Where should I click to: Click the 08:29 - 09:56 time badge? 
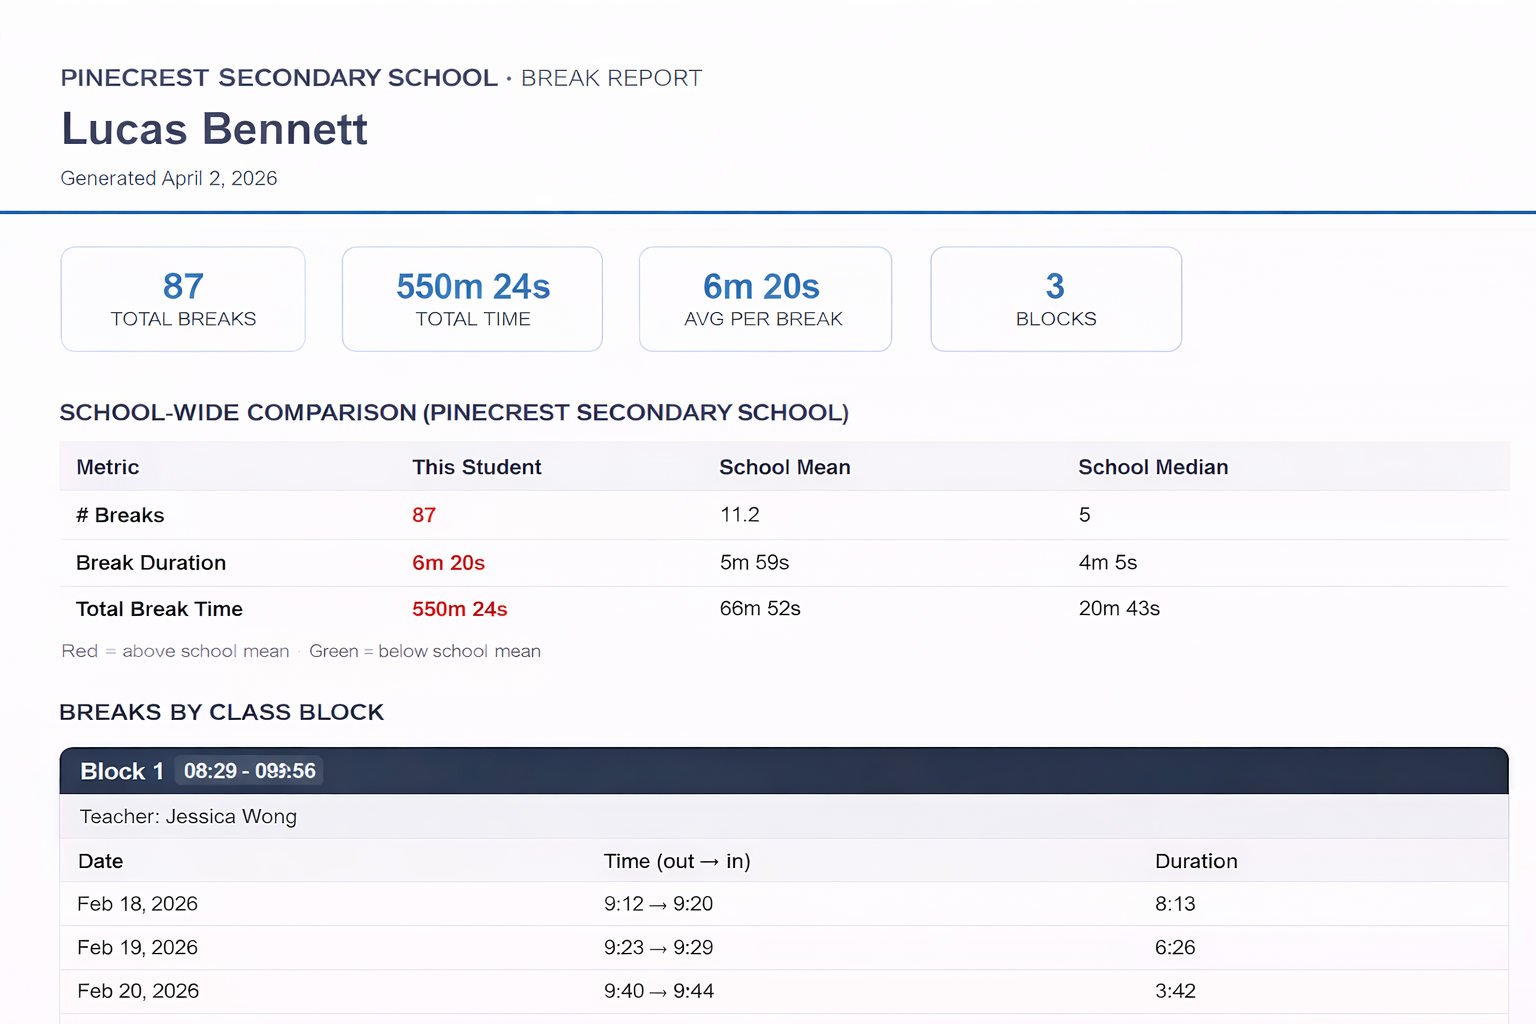point(249,771)
